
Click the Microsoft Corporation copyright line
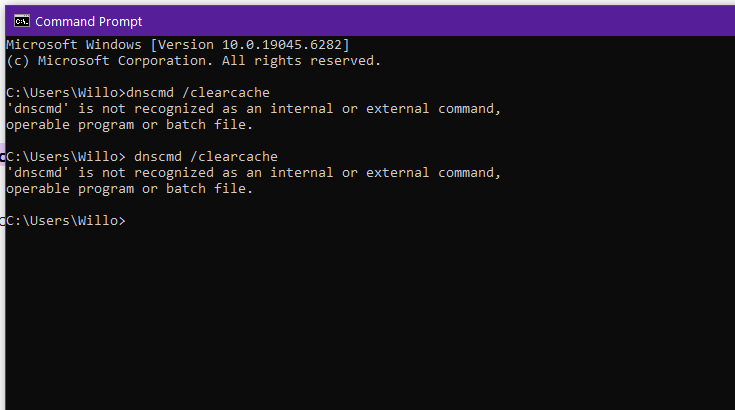pos(194,61)
